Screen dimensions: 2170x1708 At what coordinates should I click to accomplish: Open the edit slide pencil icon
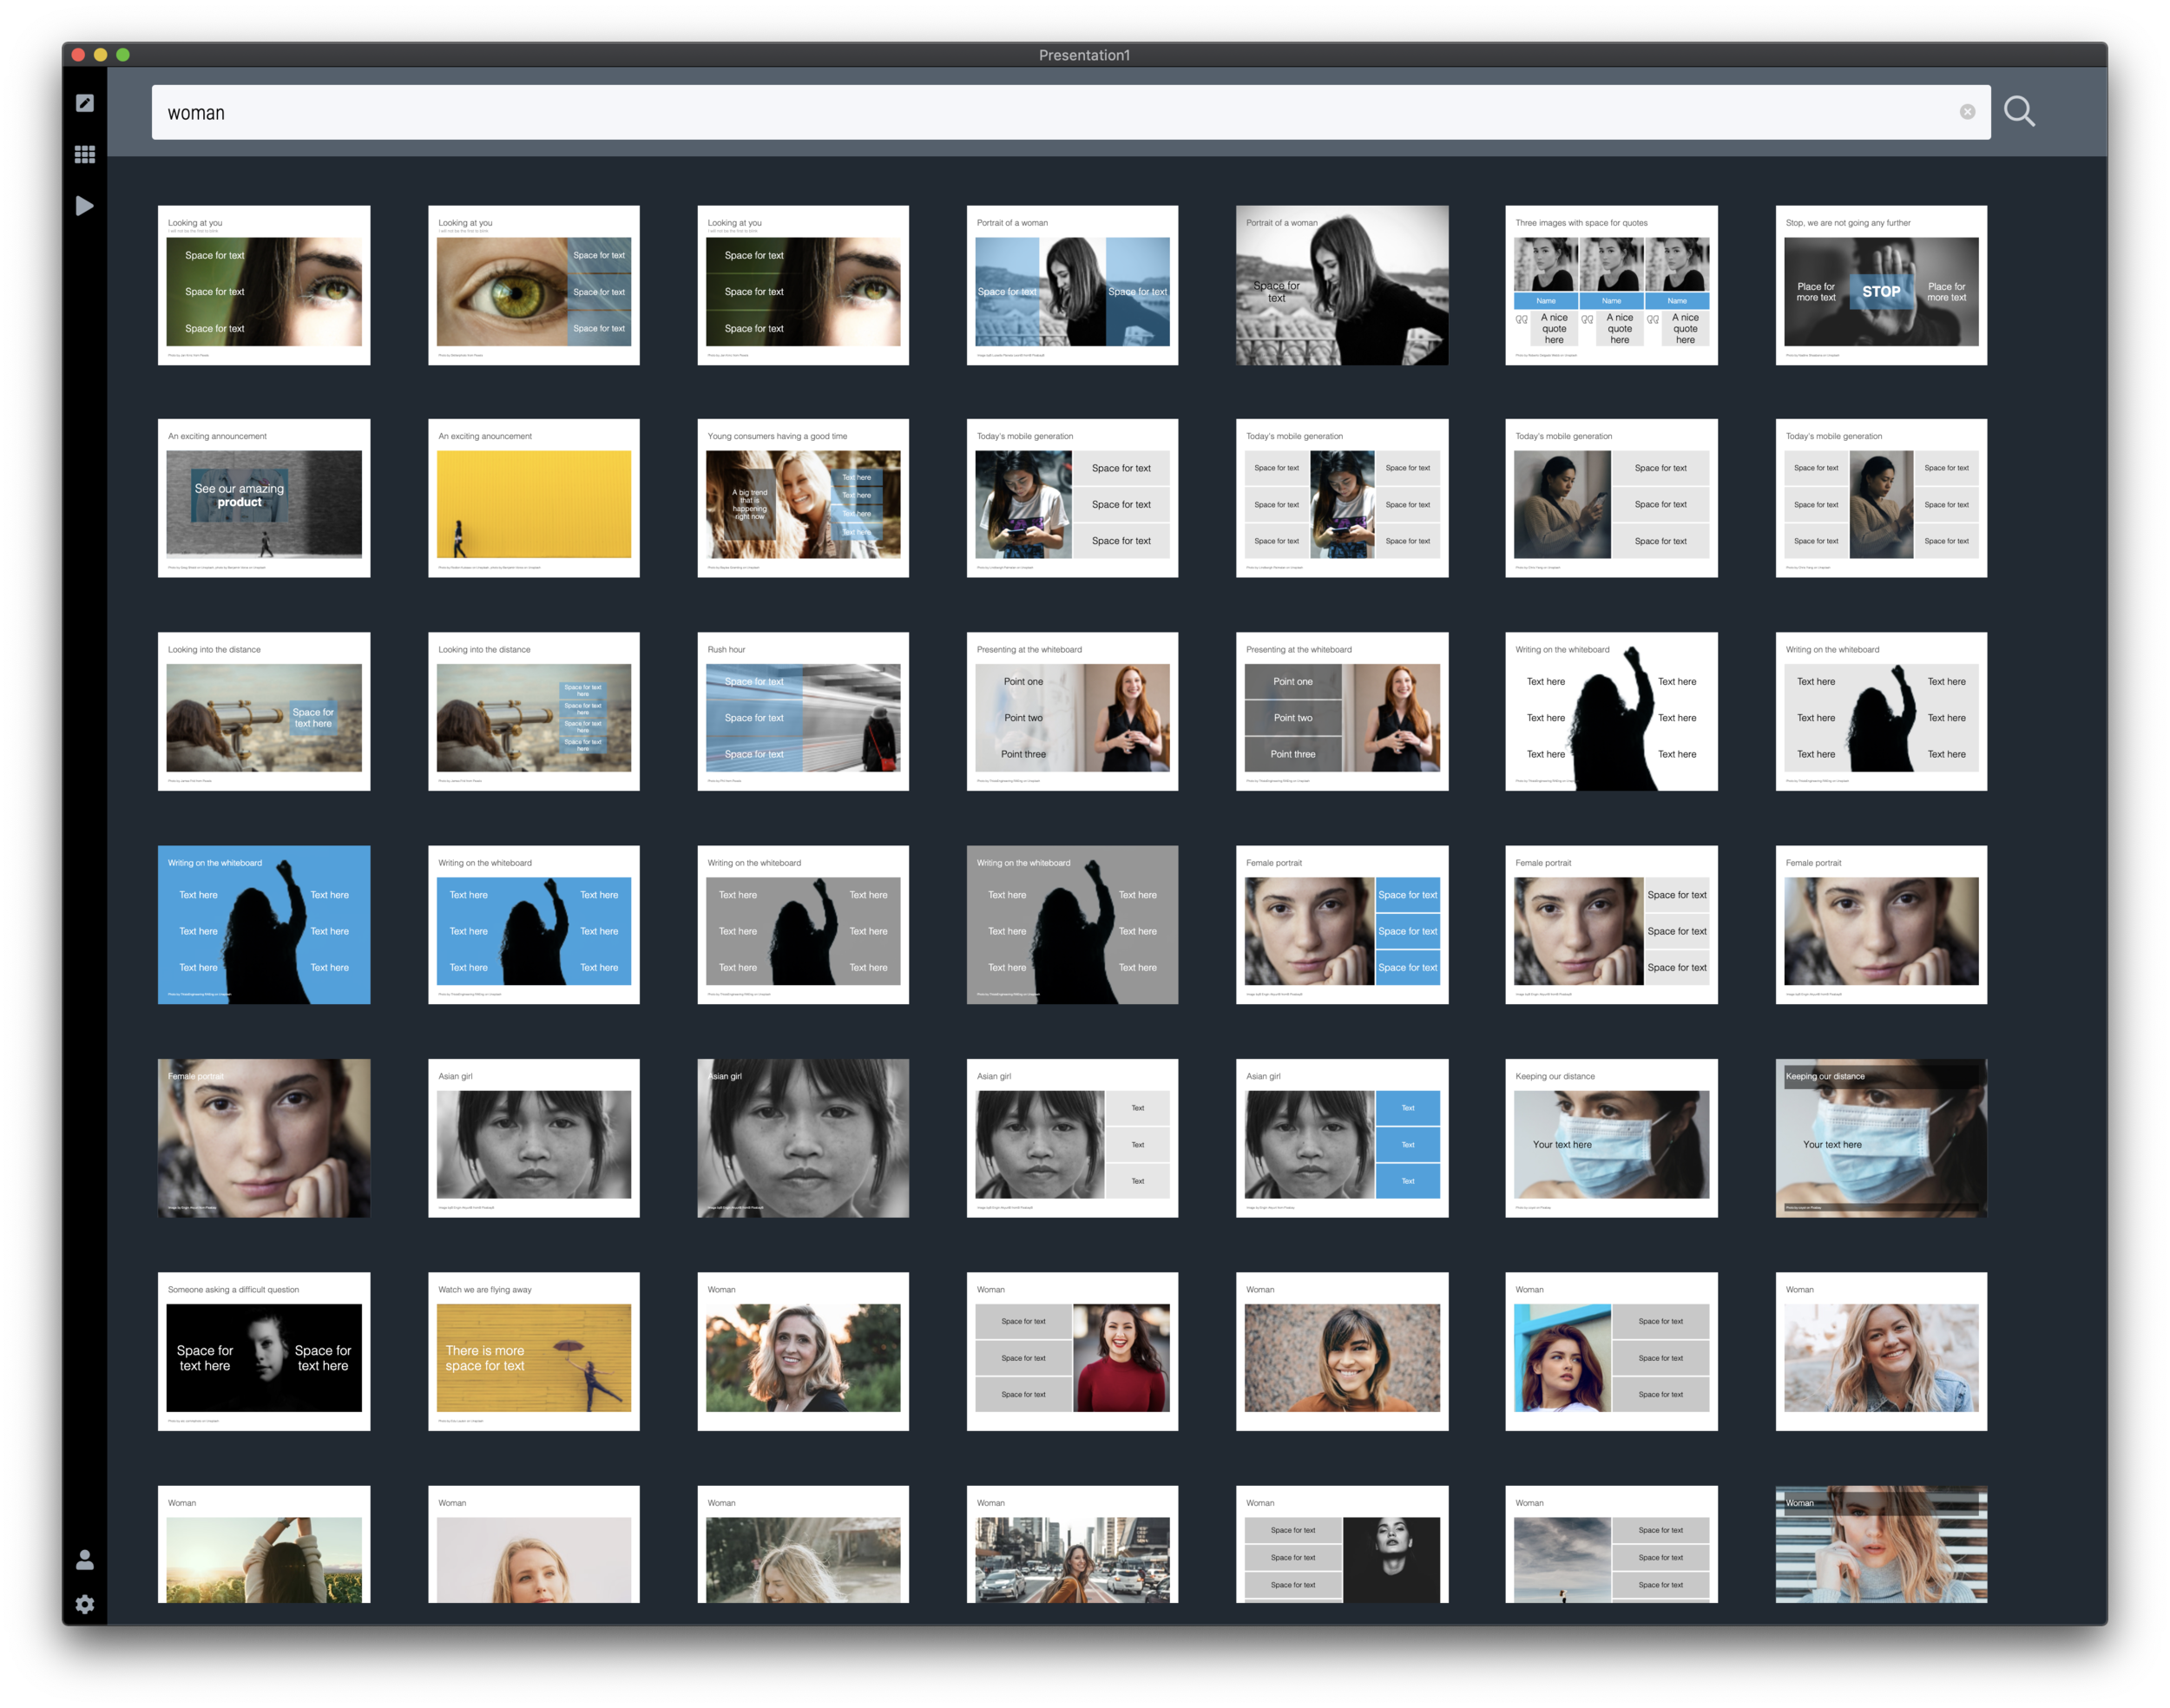click(85, 103)
